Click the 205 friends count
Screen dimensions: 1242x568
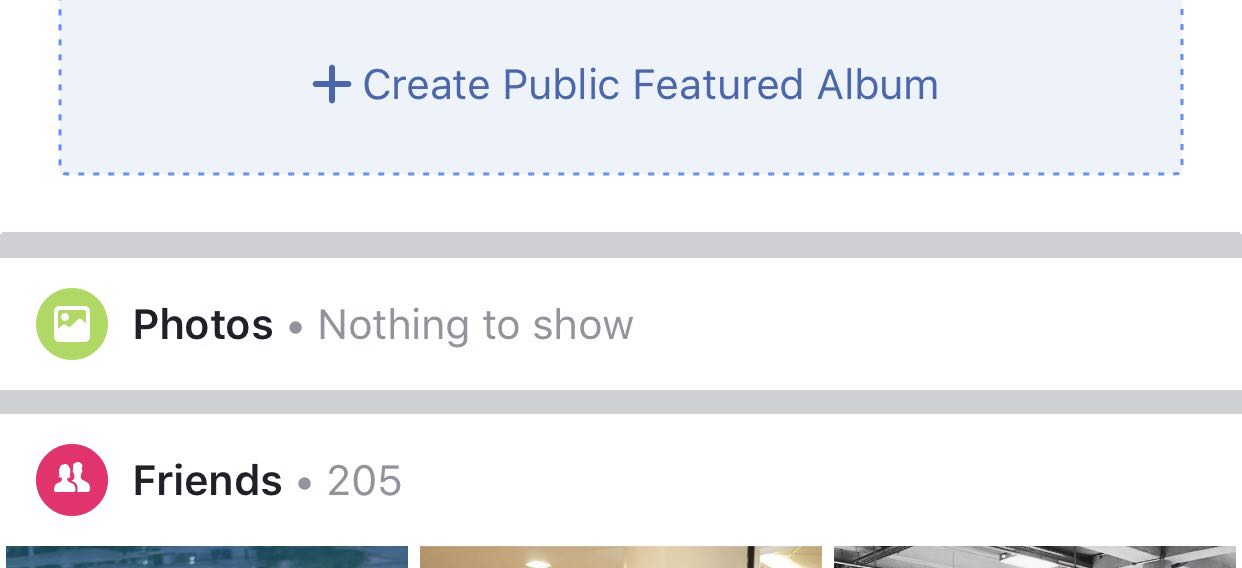(364, 481)
